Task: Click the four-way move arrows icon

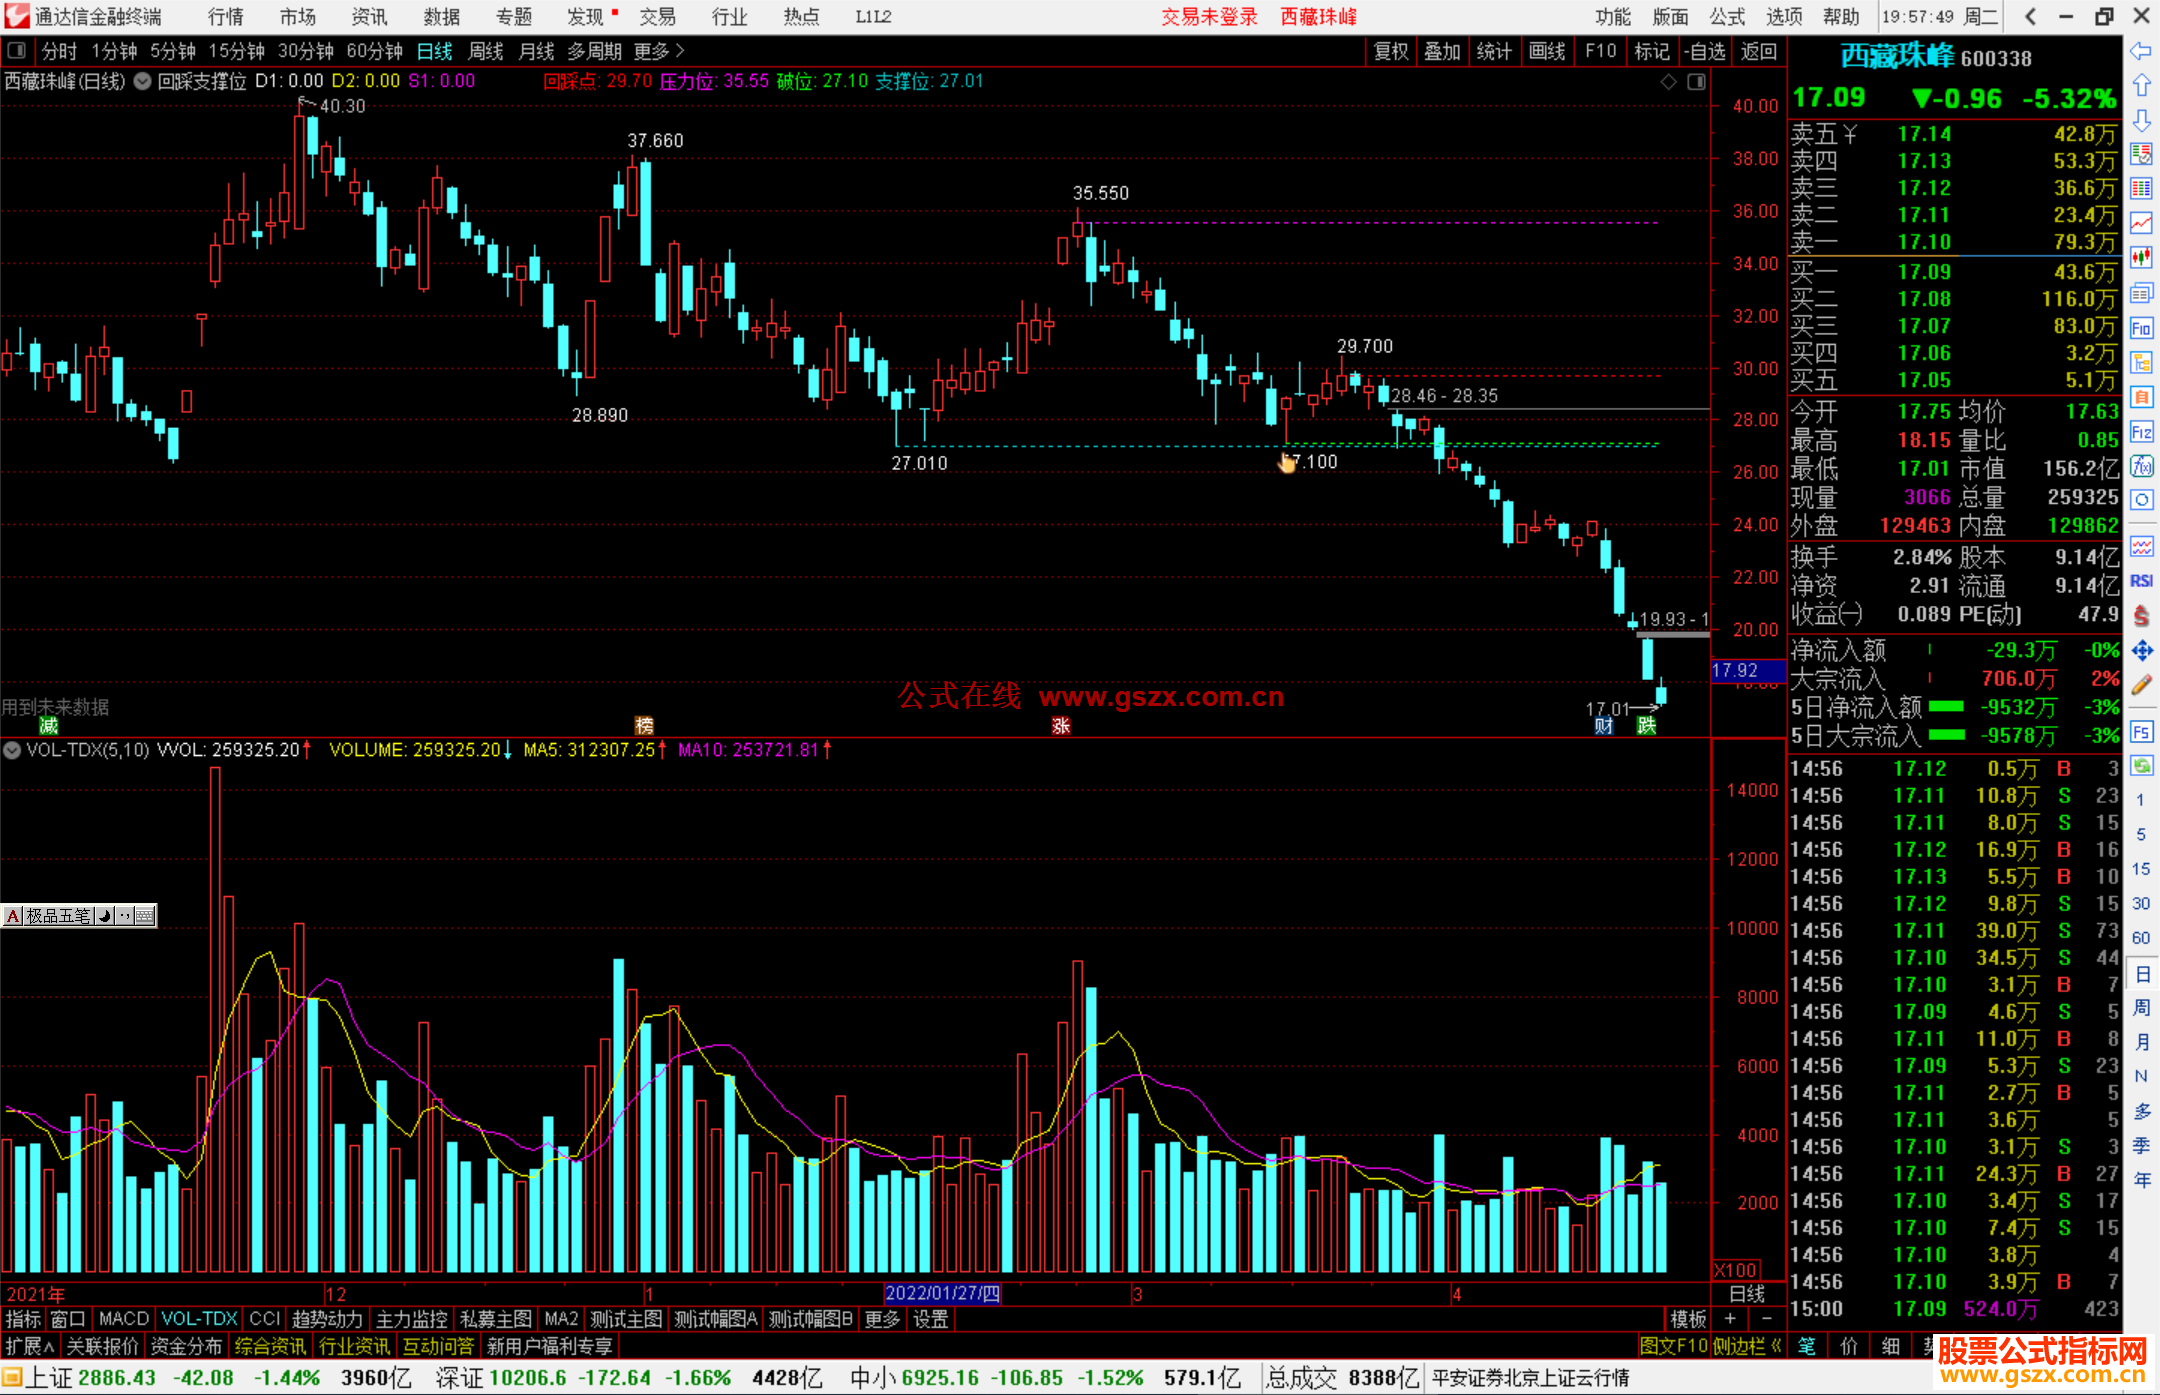Action: (x=2141, y=651)
